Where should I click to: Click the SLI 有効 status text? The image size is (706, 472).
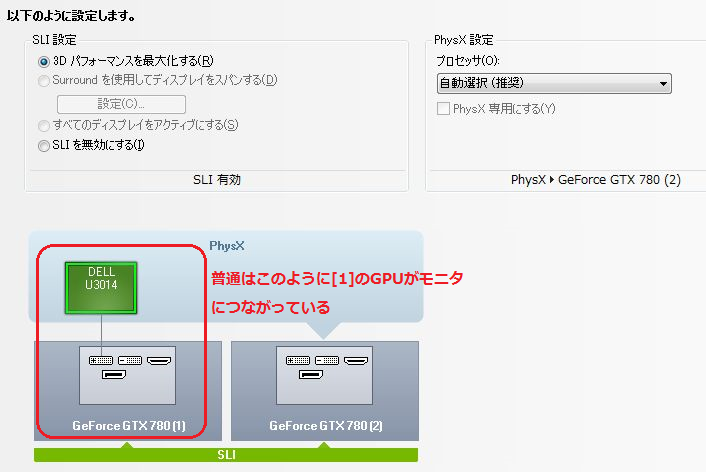(x=217, y=180)
